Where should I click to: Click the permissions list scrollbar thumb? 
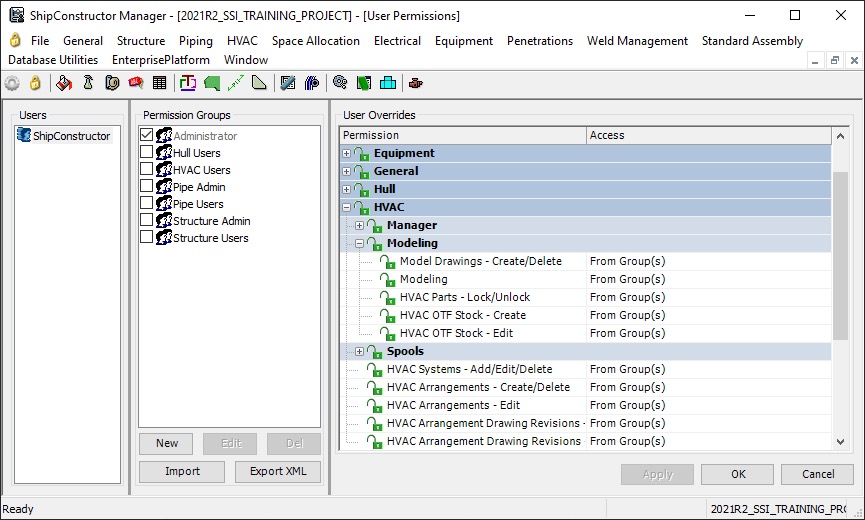click(840, 255)
